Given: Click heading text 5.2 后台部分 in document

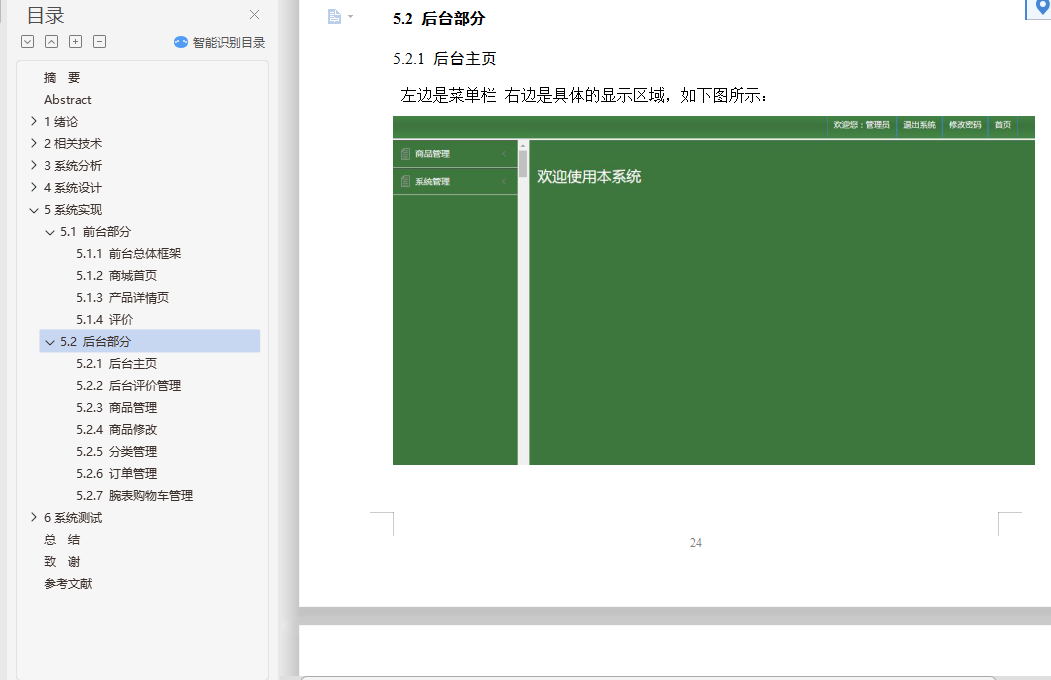Looking at the screenshot, I should tap(439, 19).
